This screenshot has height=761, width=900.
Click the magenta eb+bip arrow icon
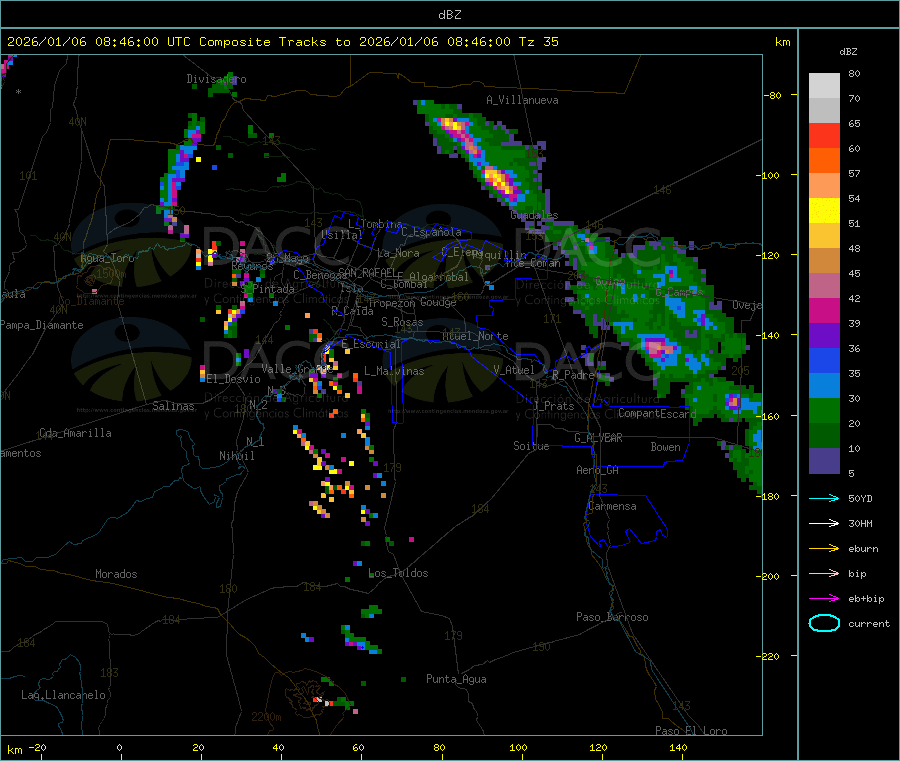point(824,598)
